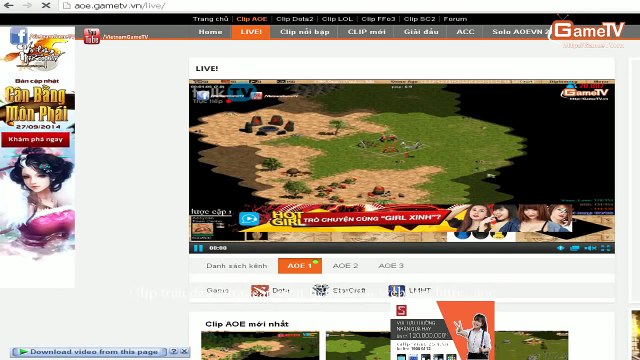Open the rightmost Clip AOE mới nhất thumbnail
The image size is (640, 360).
pyautogui.click(x=531, y=345)
